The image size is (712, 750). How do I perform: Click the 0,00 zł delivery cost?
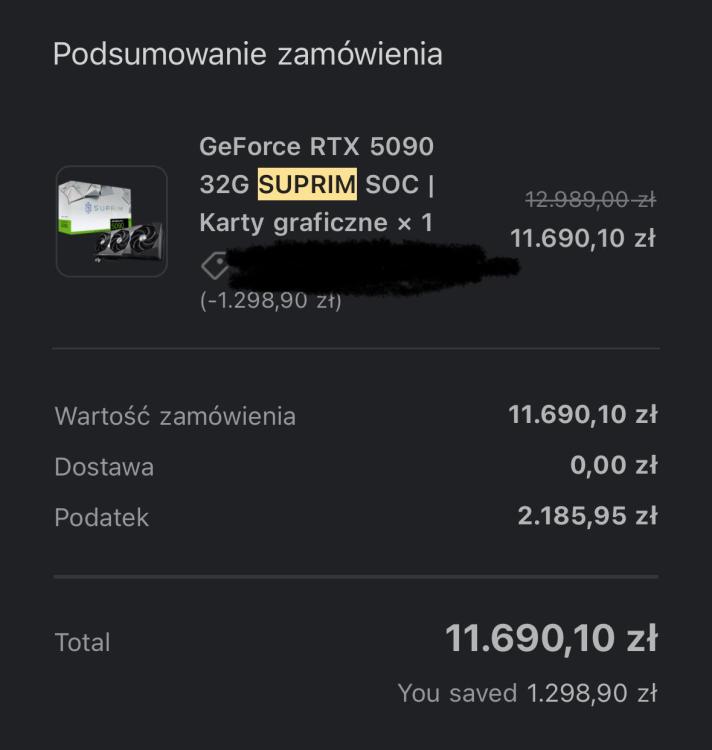click(613, 465)
